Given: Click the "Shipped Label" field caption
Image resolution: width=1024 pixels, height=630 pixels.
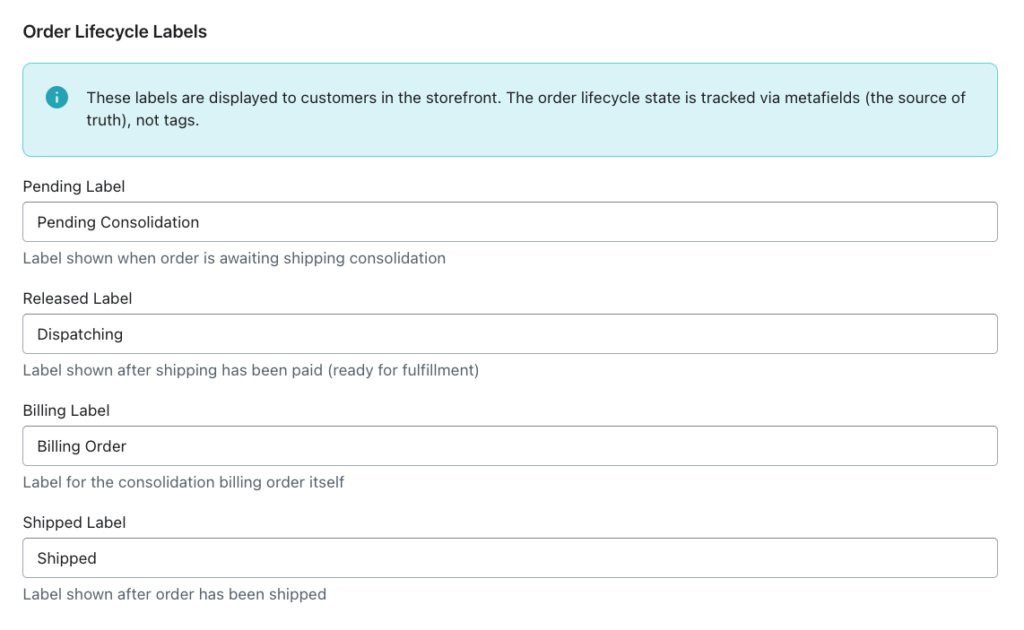Looking at the screenshot, I should pos(73,522).
